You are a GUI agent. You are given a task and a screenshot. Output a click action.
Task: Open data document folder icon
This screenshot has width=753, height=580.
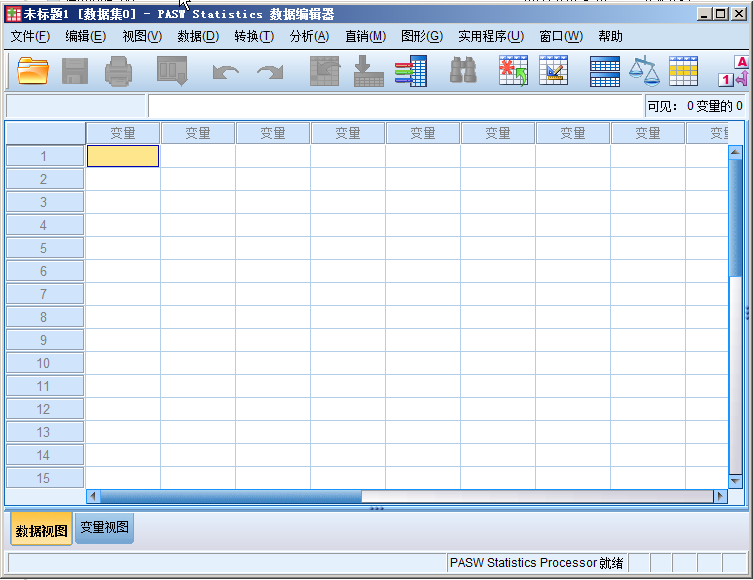[33, 71]
